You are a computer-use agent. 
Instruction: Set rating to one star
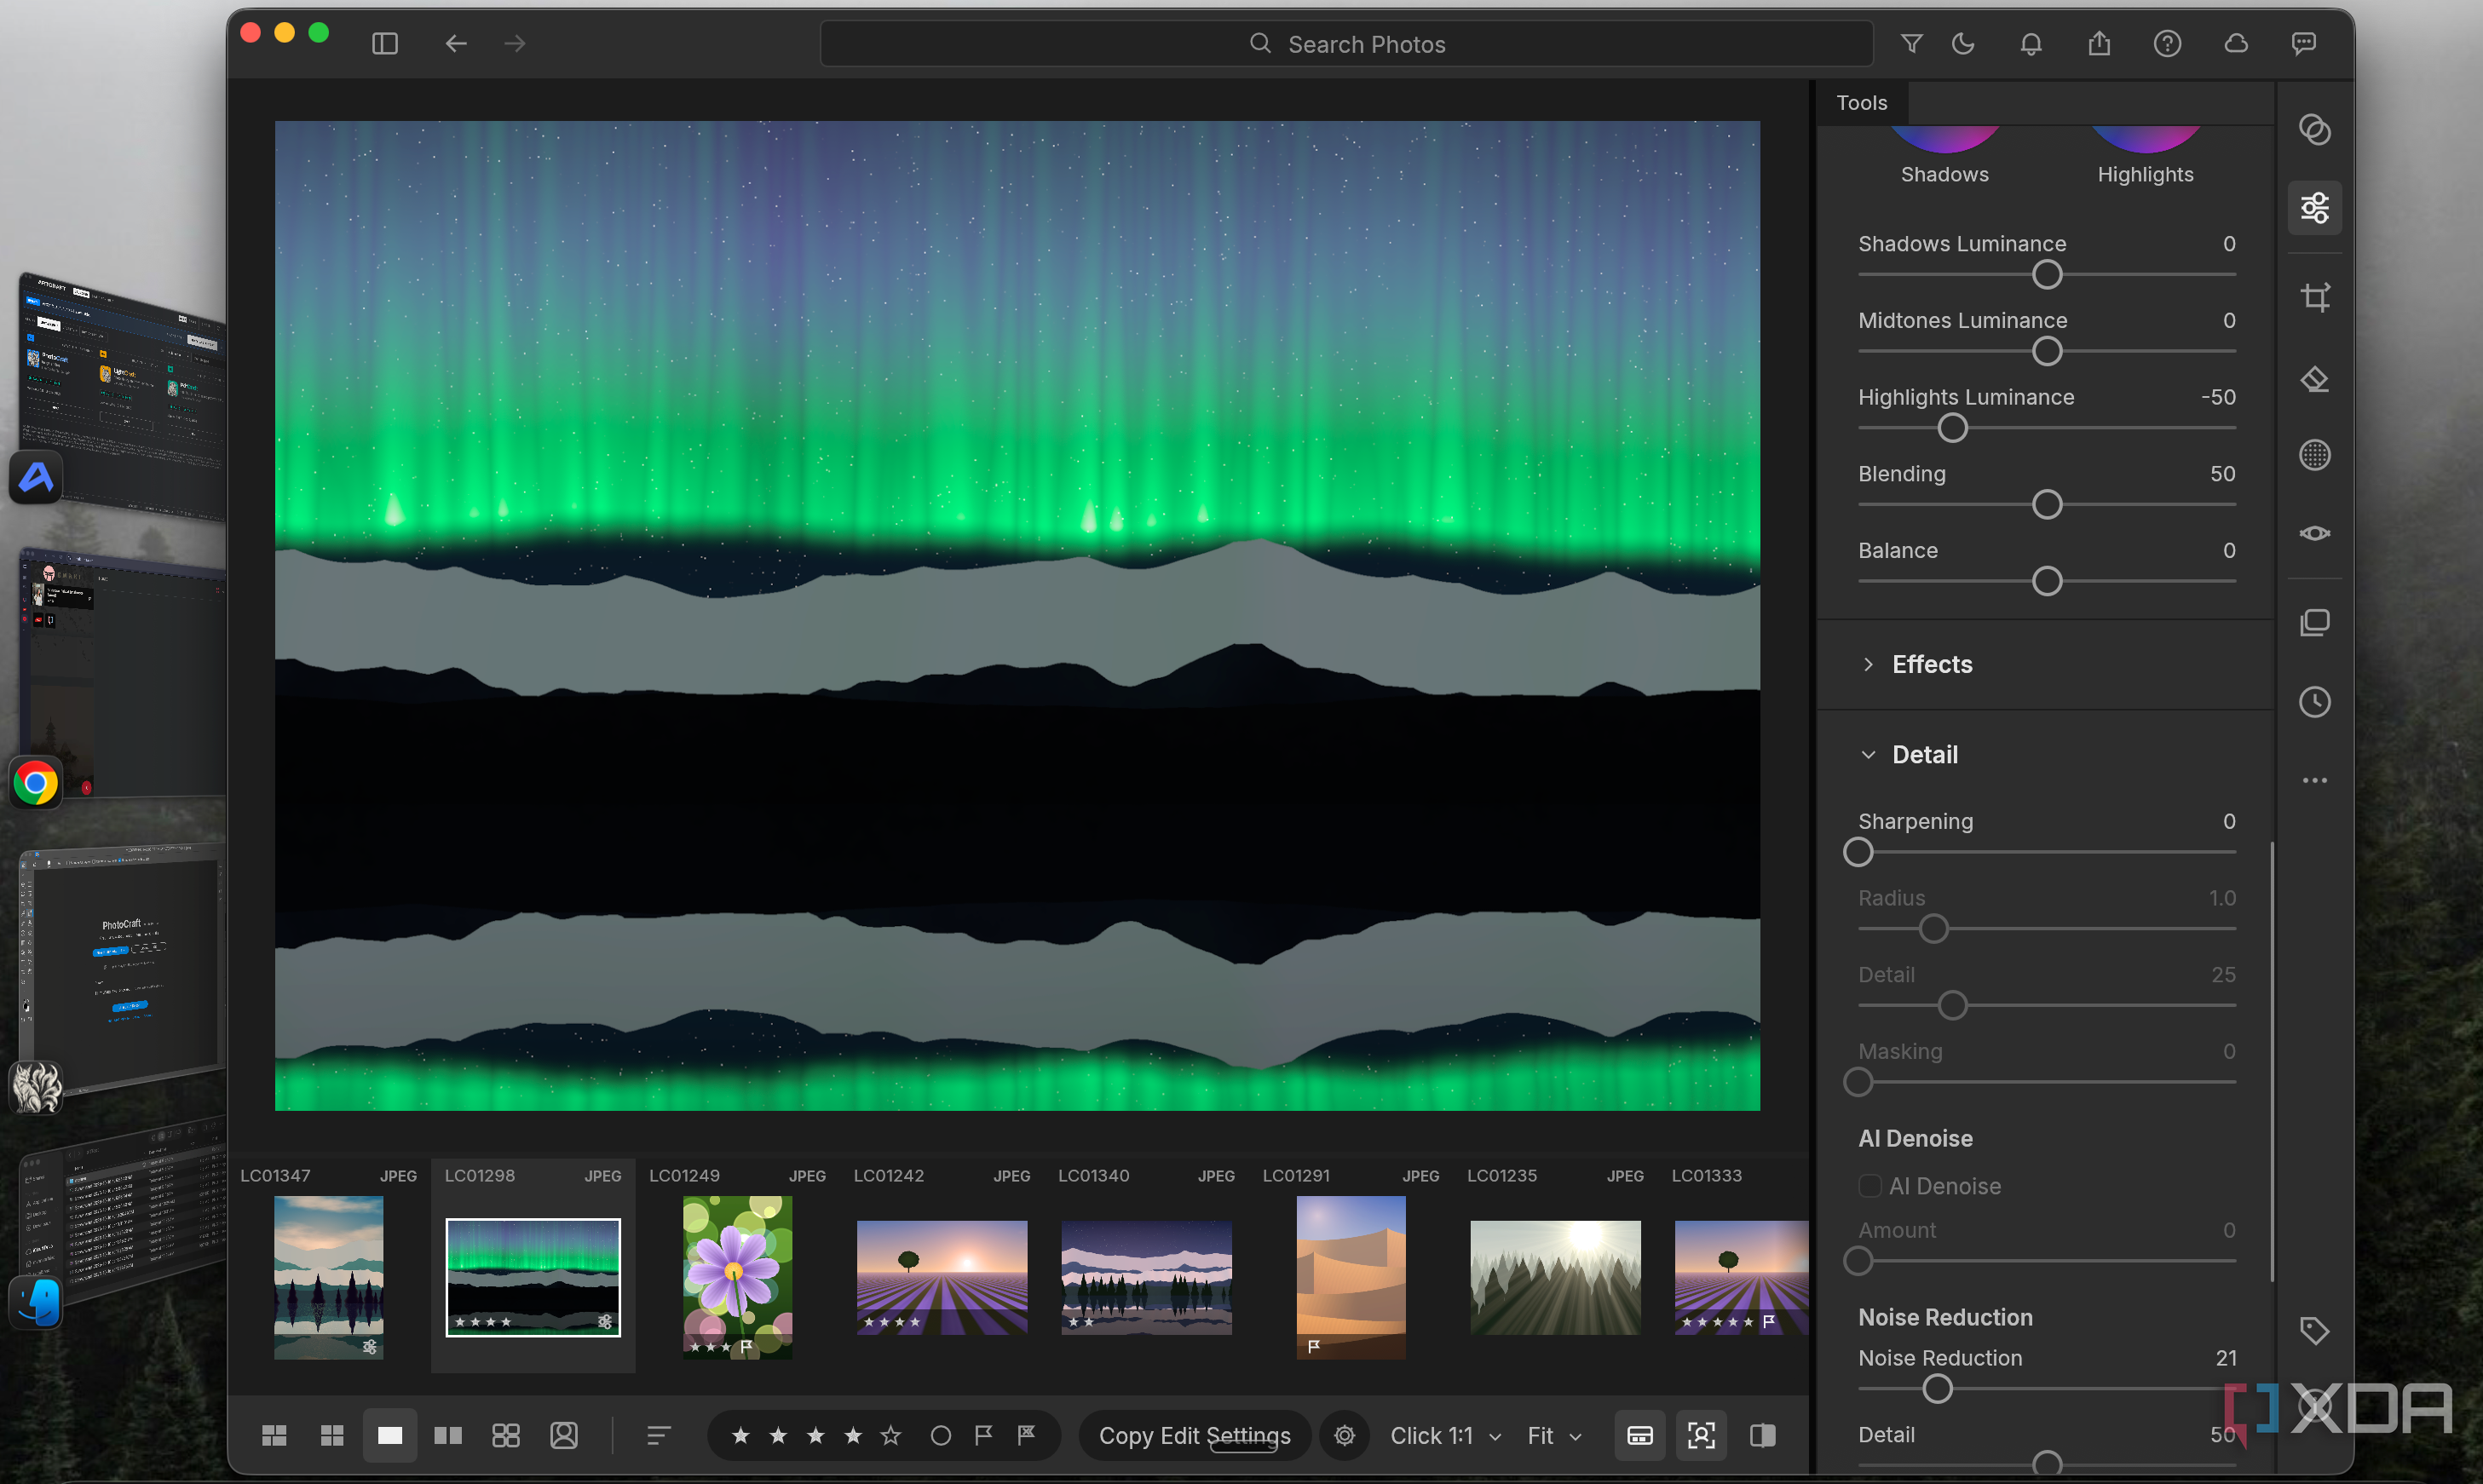740,1436
